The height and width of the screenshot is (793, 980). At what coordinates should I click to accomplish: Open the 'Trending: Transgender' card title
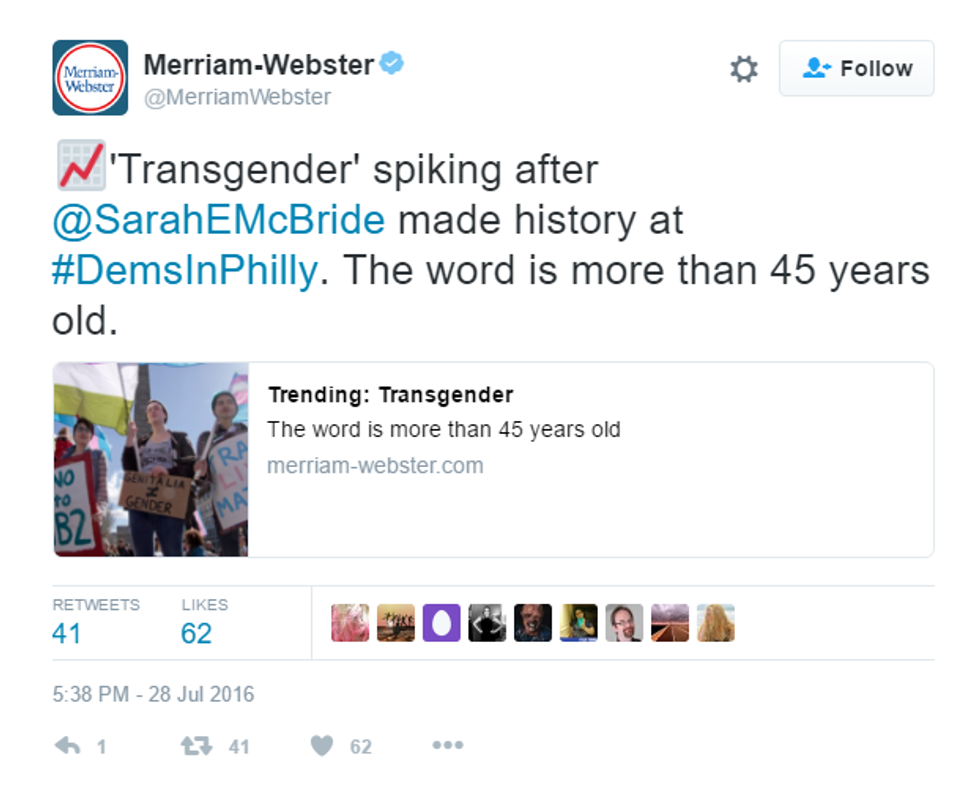click(390, 395)
